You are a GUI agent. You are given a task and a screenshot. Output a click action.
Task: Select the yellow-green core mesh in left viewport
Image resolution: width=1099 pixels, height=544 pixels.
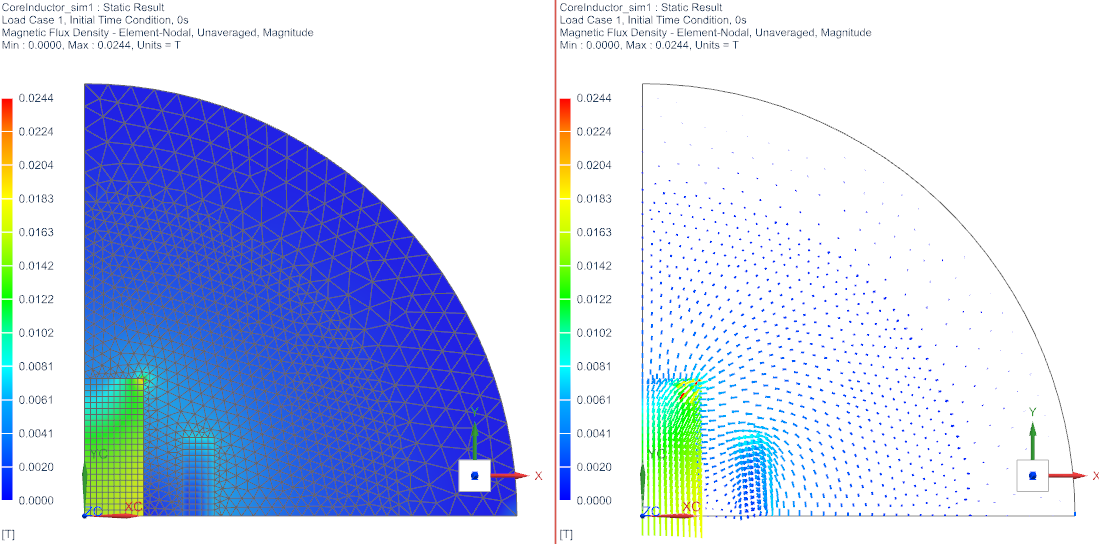tap(112, 450)
